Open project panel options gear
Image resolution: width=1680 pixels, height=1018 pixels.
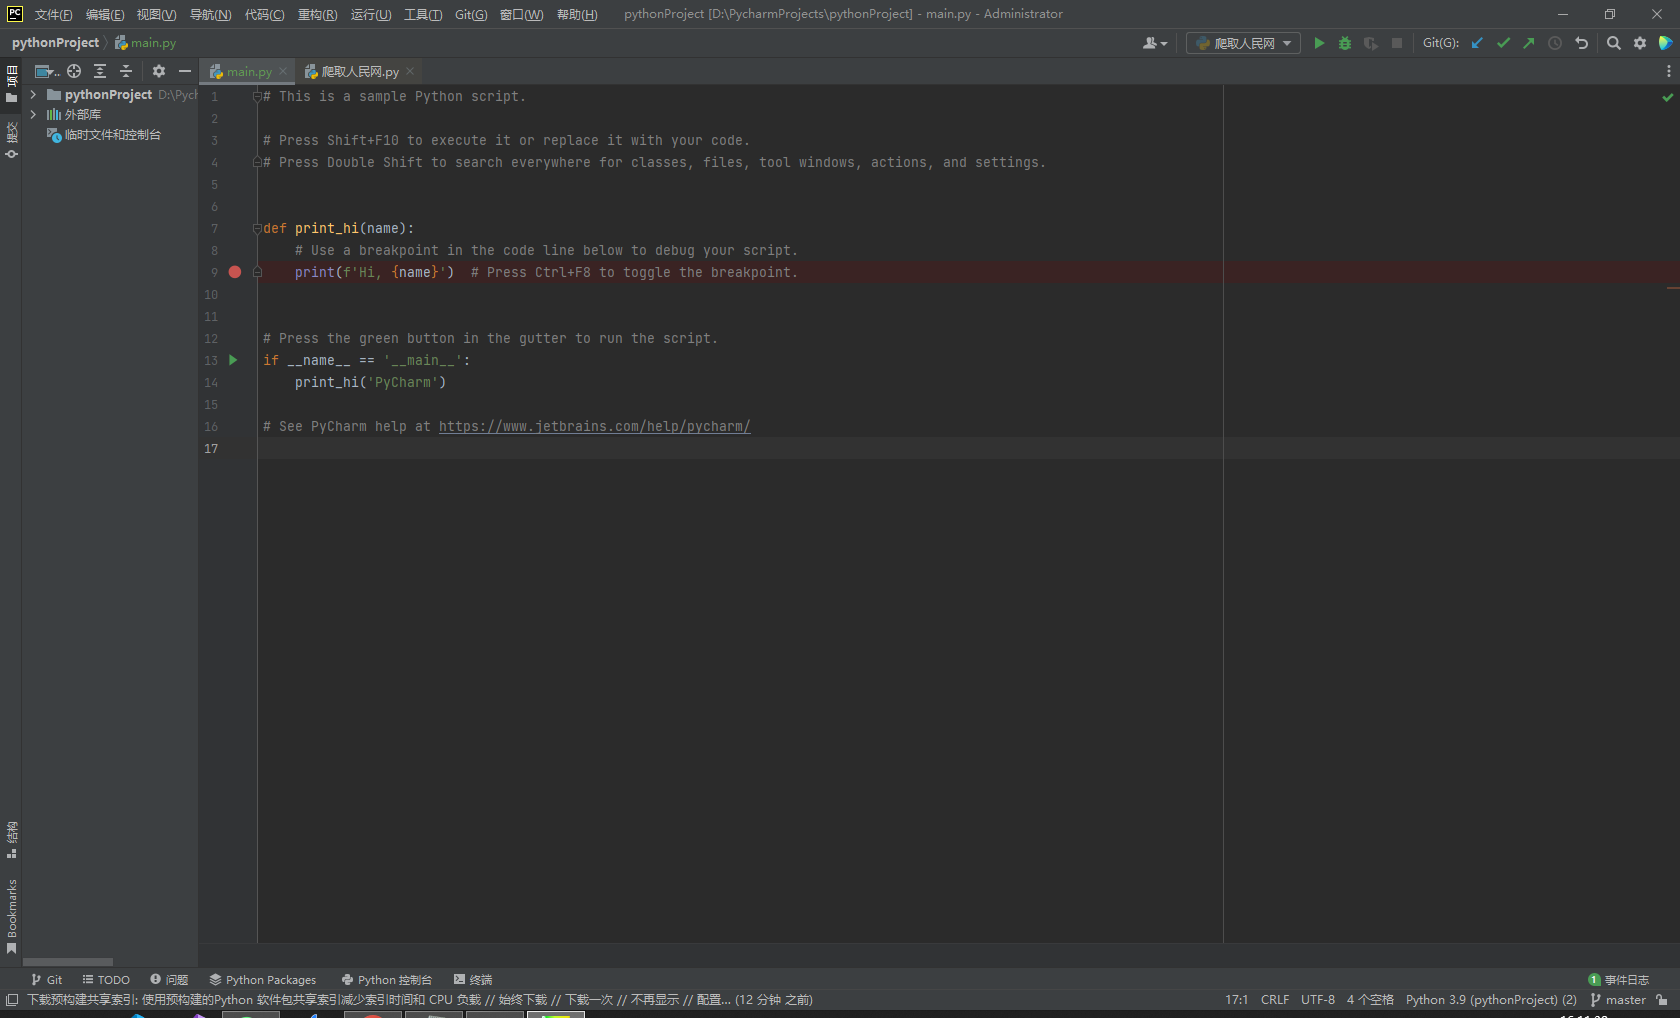point(159,71)
